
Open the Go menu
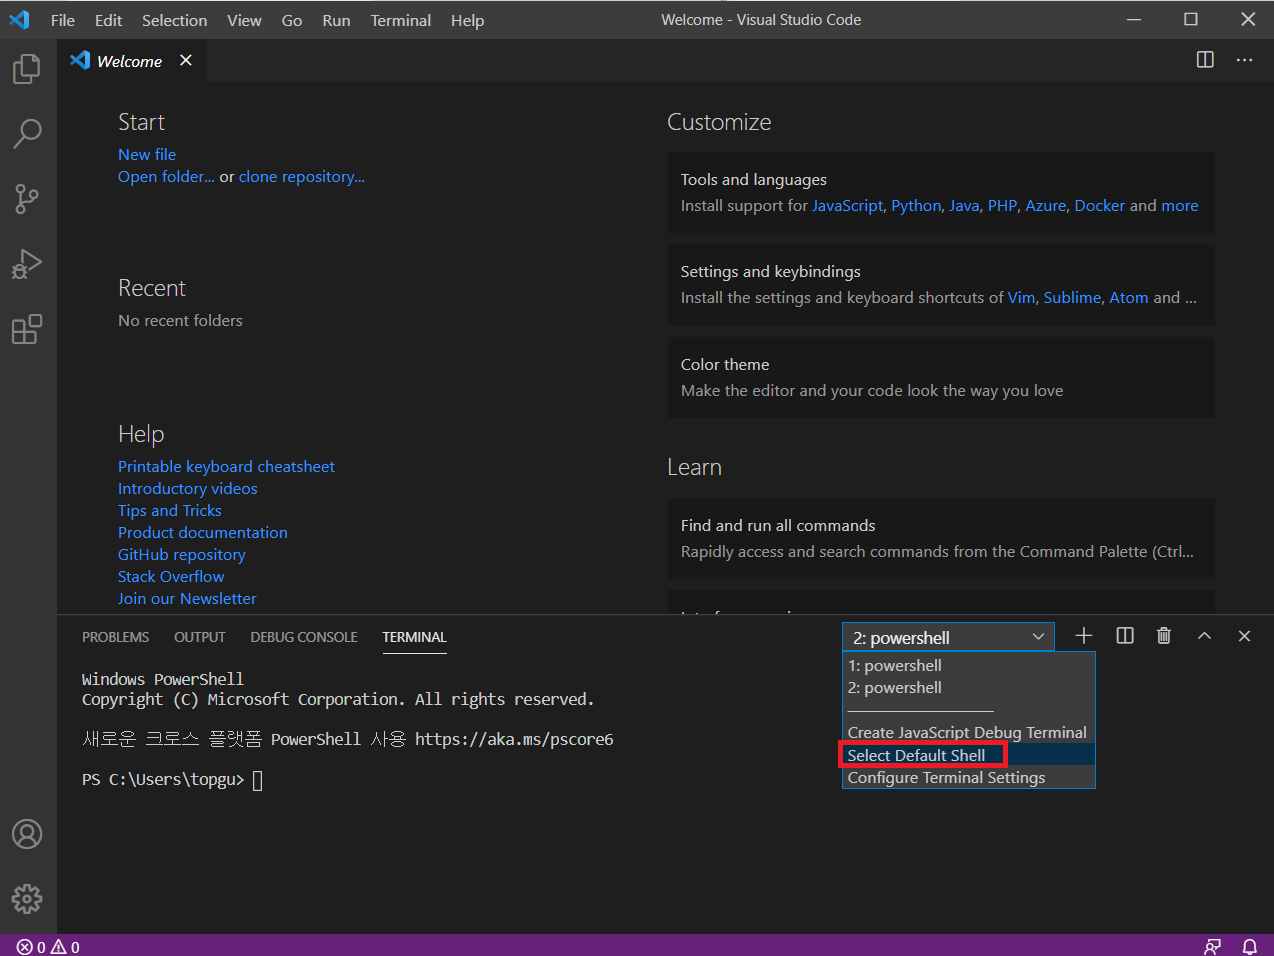pyautogui.click(x=292, y=20)
